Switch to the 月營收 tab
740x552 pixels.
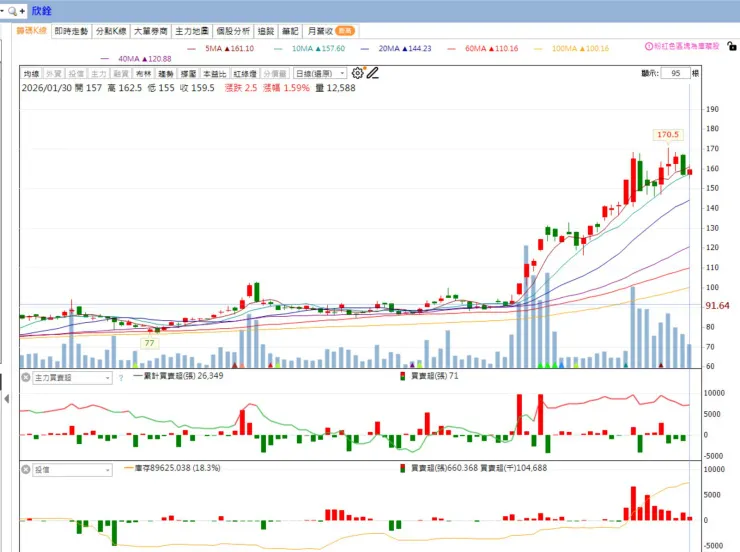[x=331, y=31]
